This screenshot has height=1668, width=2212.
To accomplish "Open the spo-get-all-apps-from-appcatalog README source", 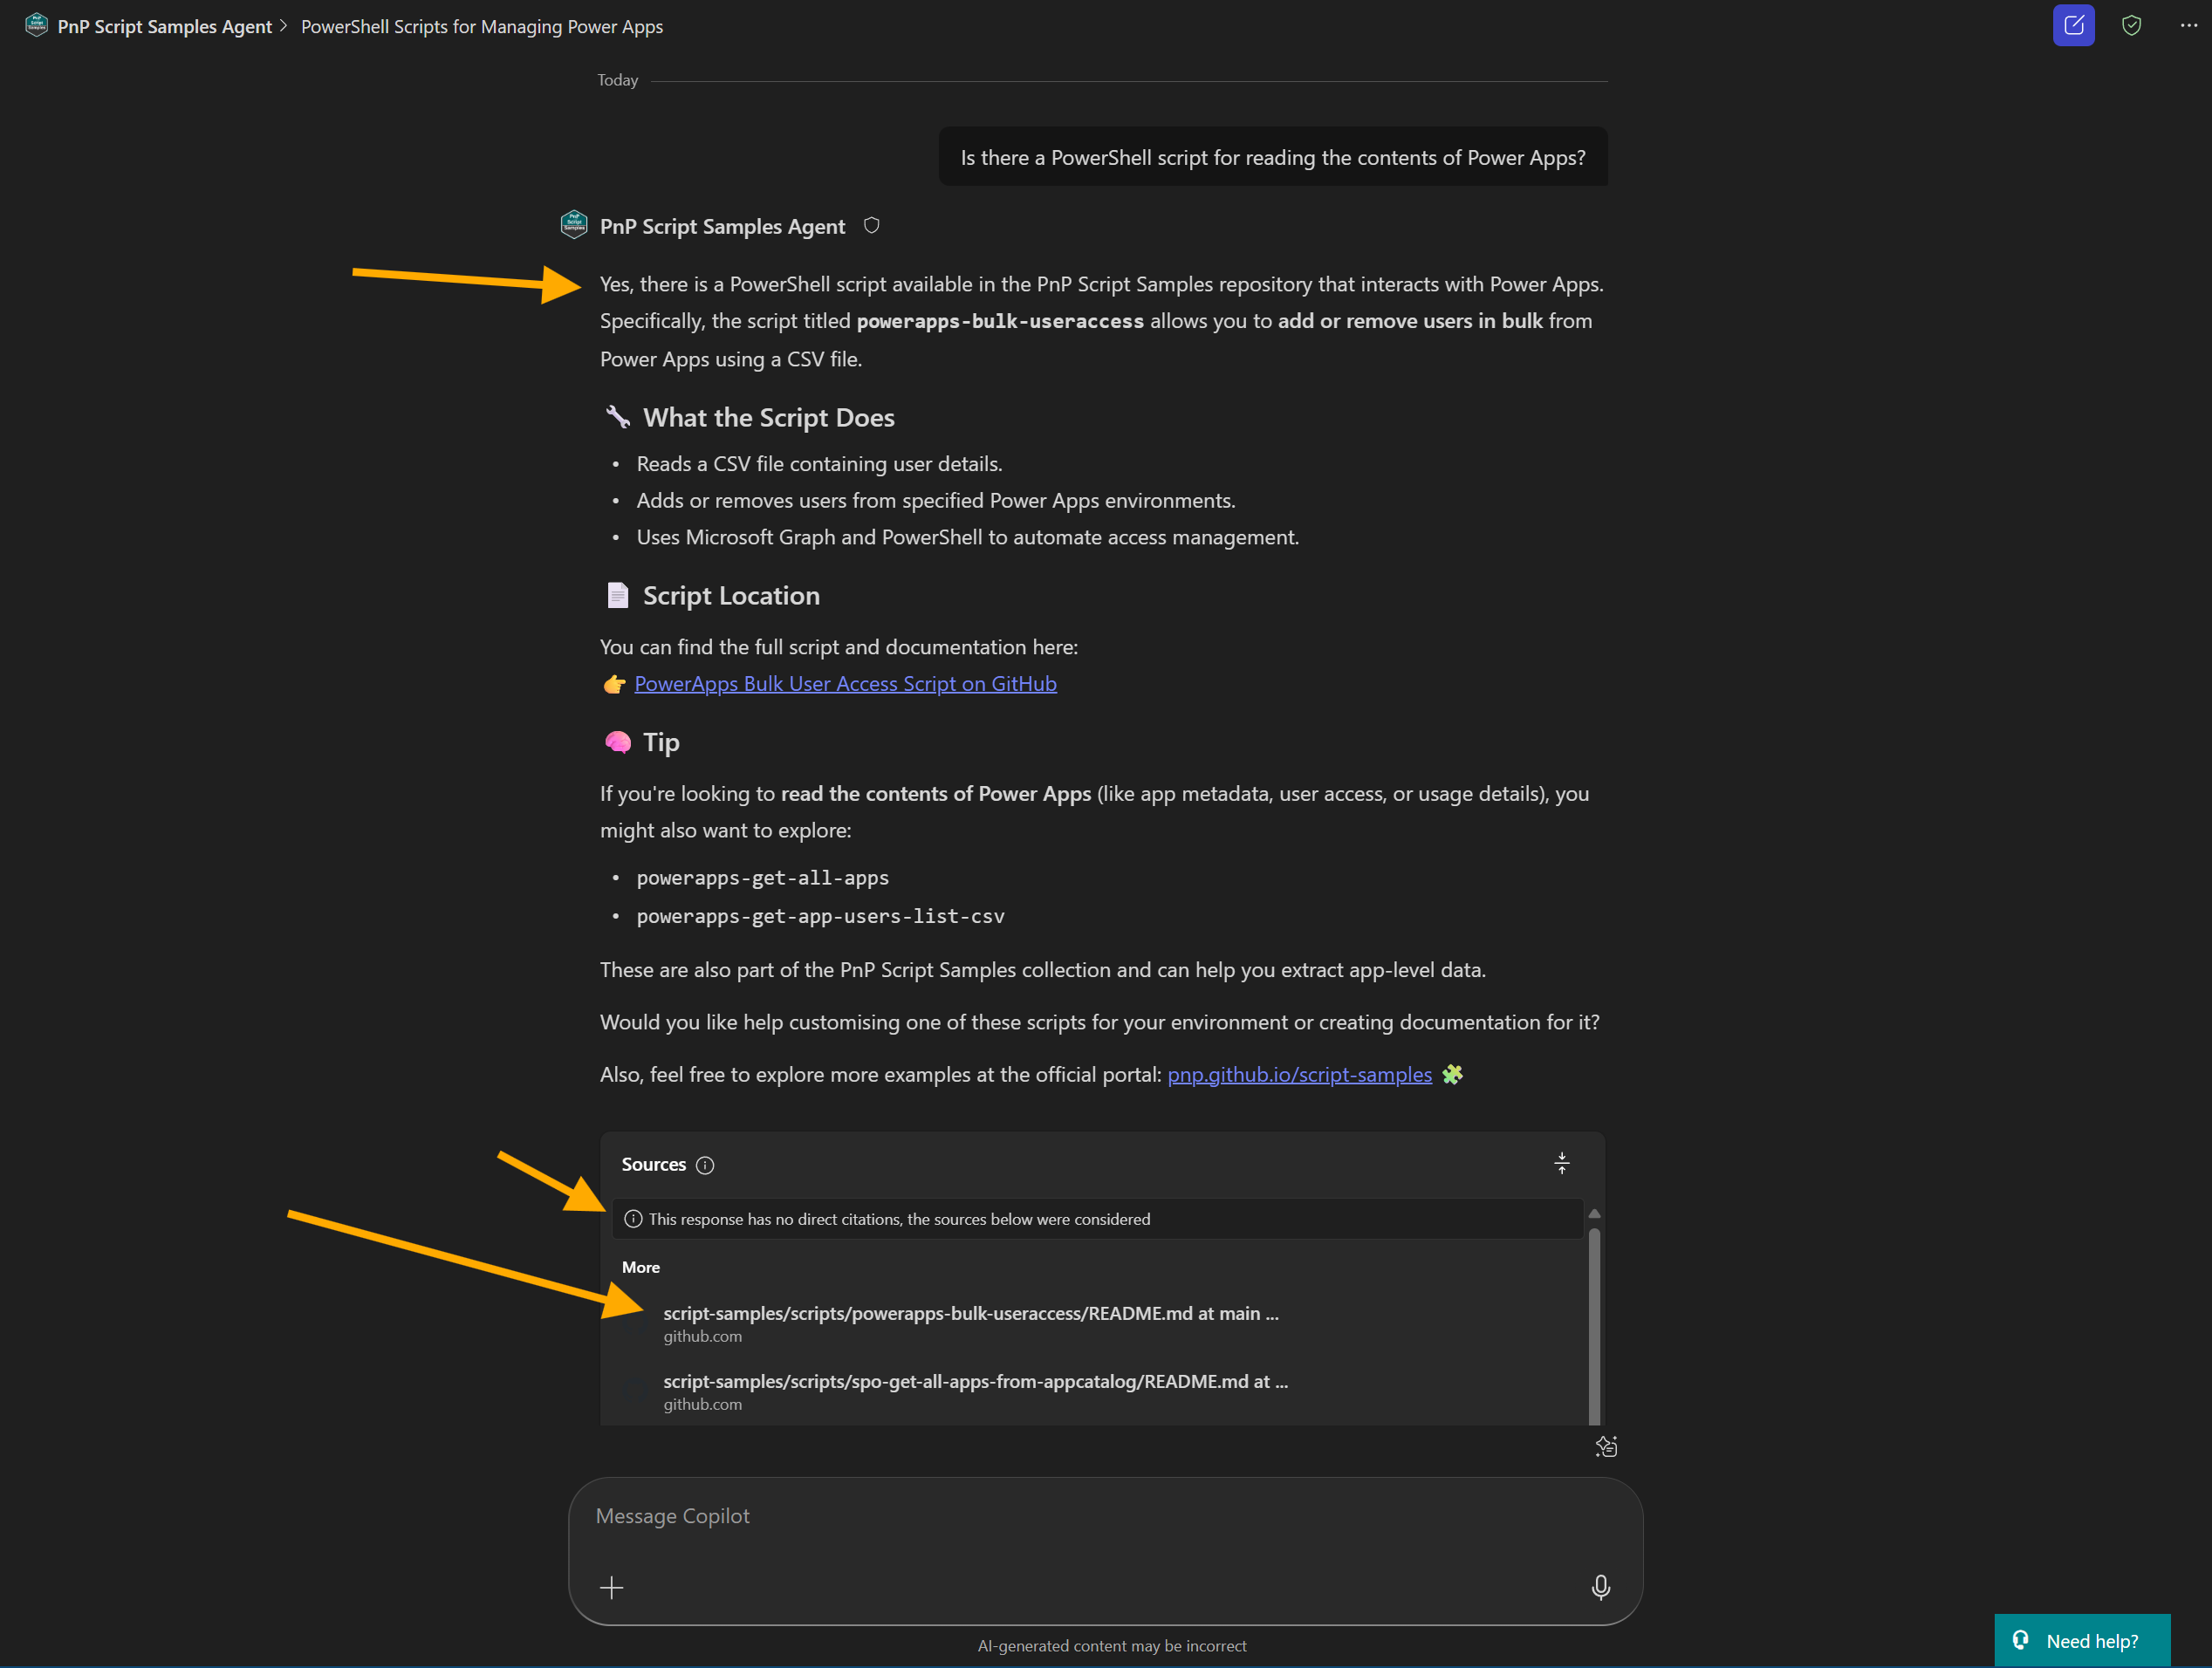I will (975, 1381).
